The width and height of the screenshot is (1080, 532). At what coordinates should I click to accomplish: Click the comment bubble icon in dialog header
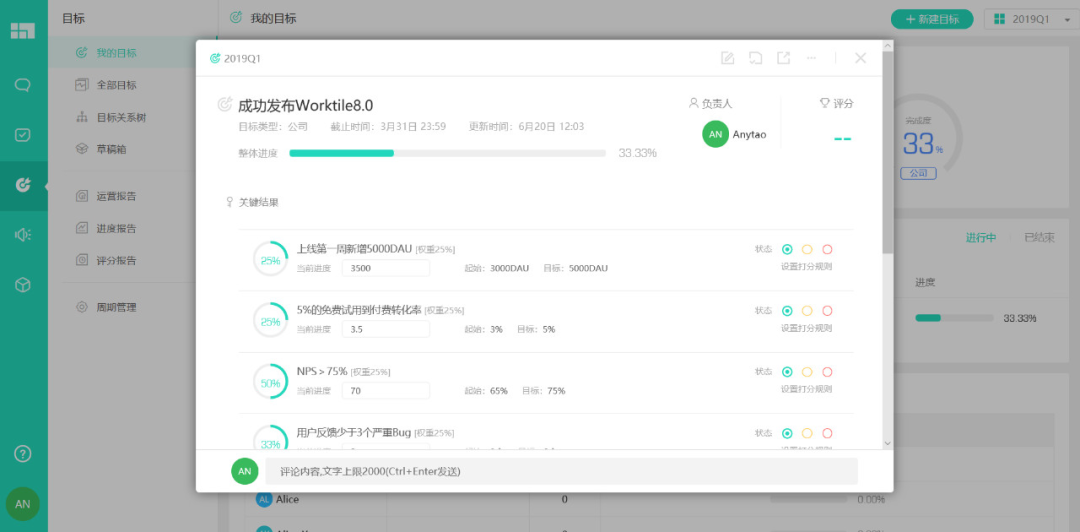point(756,58)
